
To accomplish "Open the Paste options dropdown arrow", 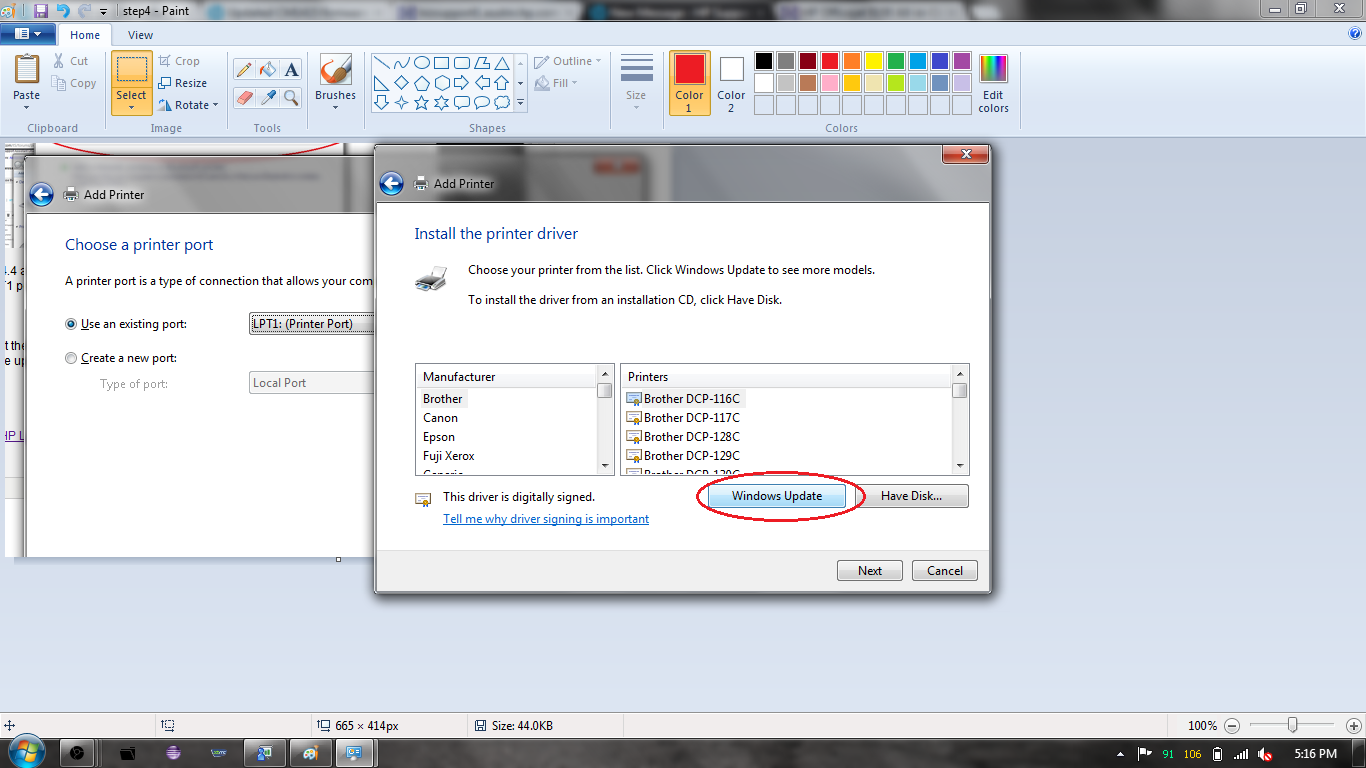I will pos(27,107).
